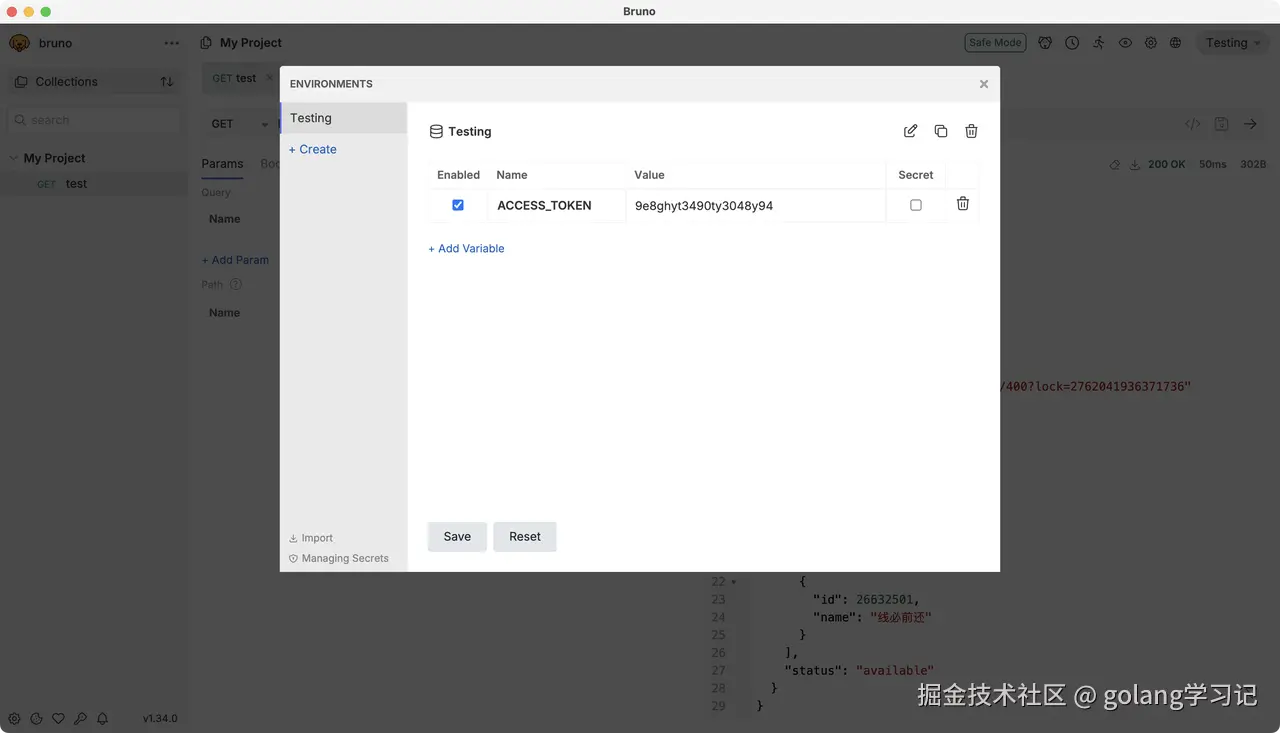The height and width of the screenshot is (733, 1280).
Task: Rename the Testing environment with pencil icon
Action: point(910,131)
